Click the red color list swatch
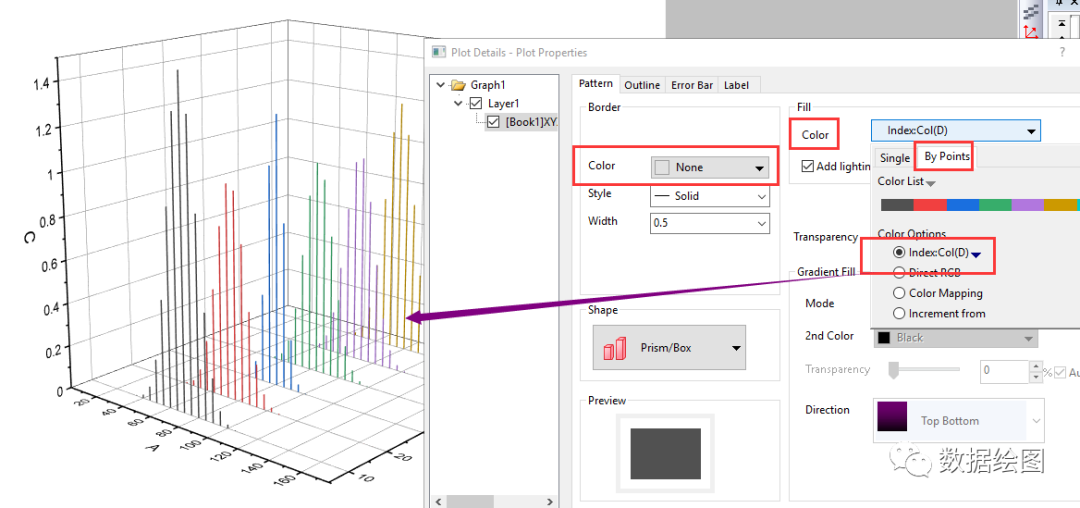This screenshot has width=1080, height=508. pyautogui.click(x=931, y=204)
